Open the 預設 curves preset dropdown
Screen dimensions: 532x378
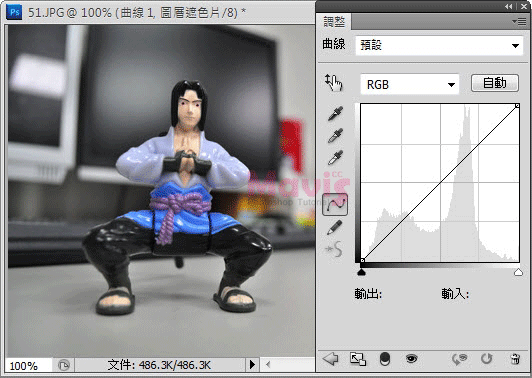439,45
